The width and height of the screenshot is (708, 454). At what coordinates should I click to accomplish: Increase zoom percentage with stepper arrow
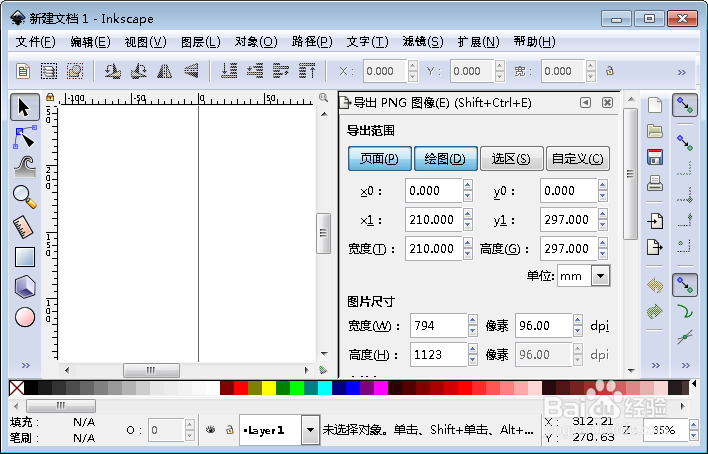[694, 425]
